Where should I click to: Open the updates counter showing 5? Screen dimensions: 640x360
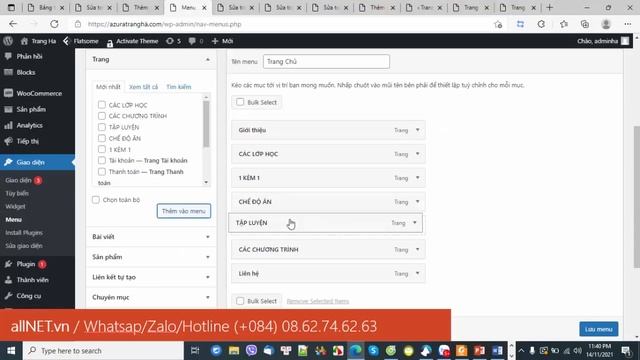coord(173,41)
